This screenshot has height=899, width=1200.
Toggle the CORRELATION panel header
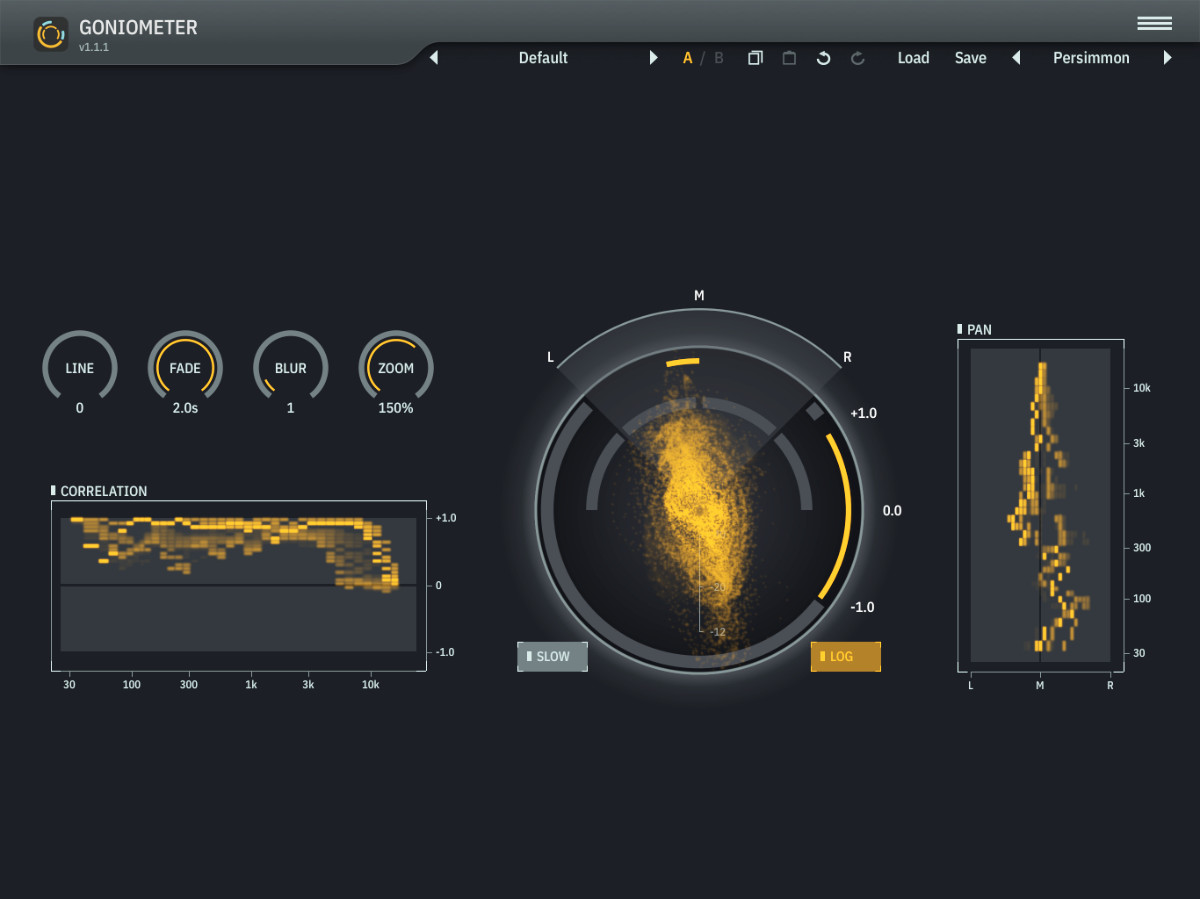point(99,491)
